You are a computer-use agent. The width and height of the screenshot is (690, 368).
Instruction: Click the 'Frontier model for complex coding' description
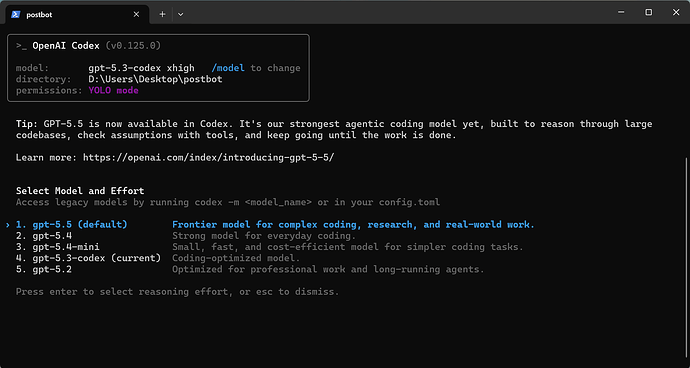(353, 224)
